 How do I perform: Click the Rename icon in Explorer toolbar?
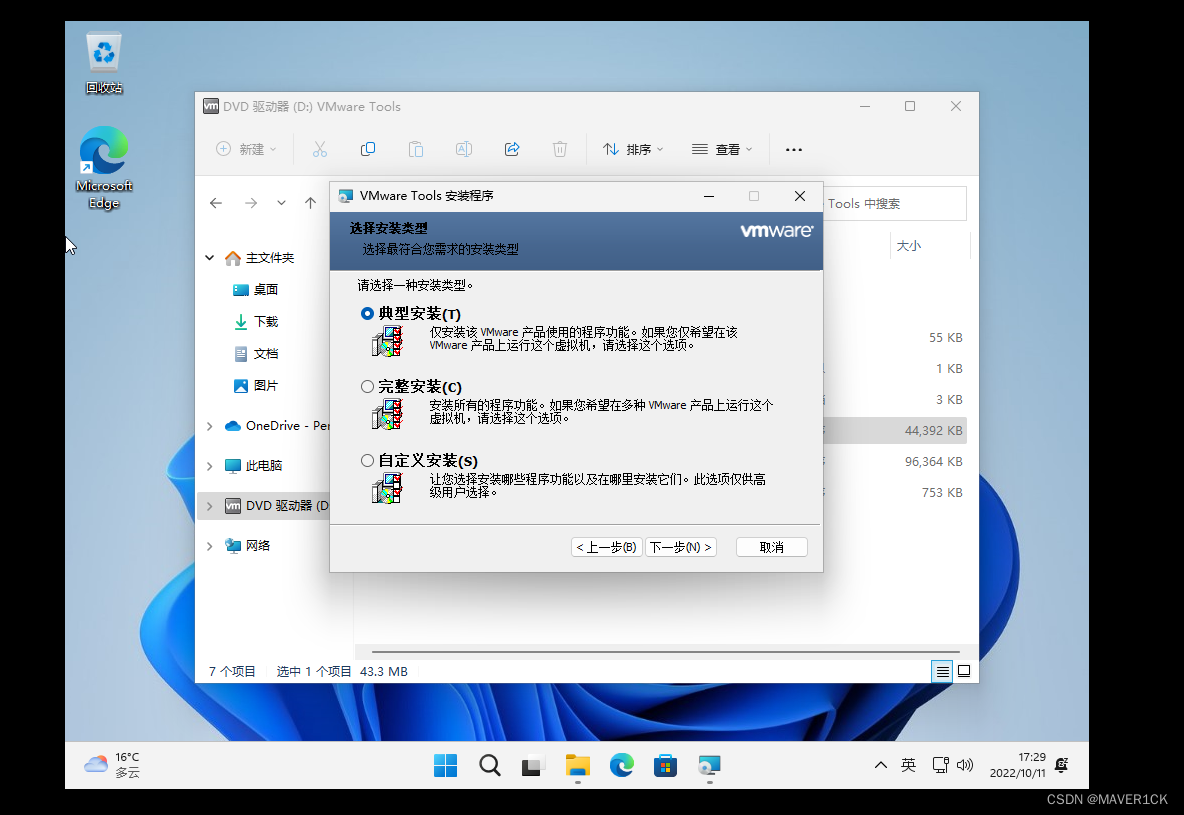[464, 150]
